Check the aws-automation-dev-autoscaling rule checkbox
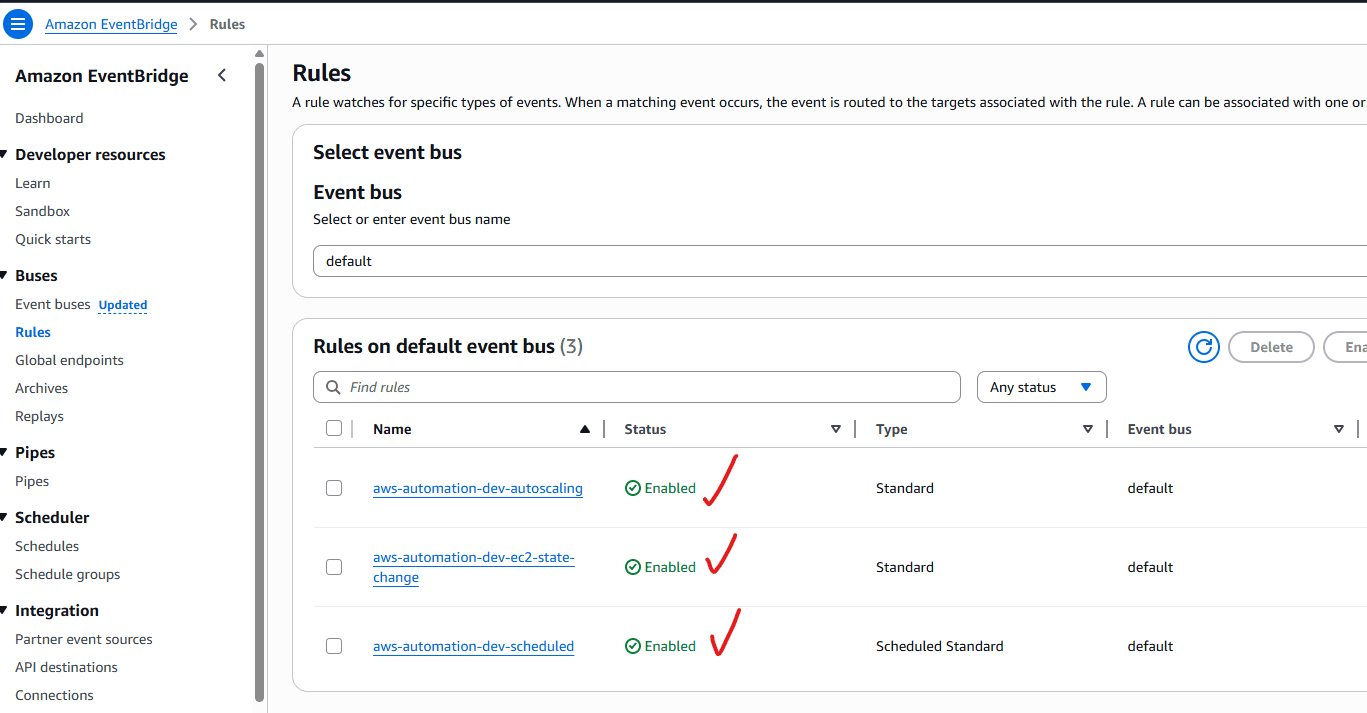The width and height of the screenshot is (1367, 713). (334, 488)
